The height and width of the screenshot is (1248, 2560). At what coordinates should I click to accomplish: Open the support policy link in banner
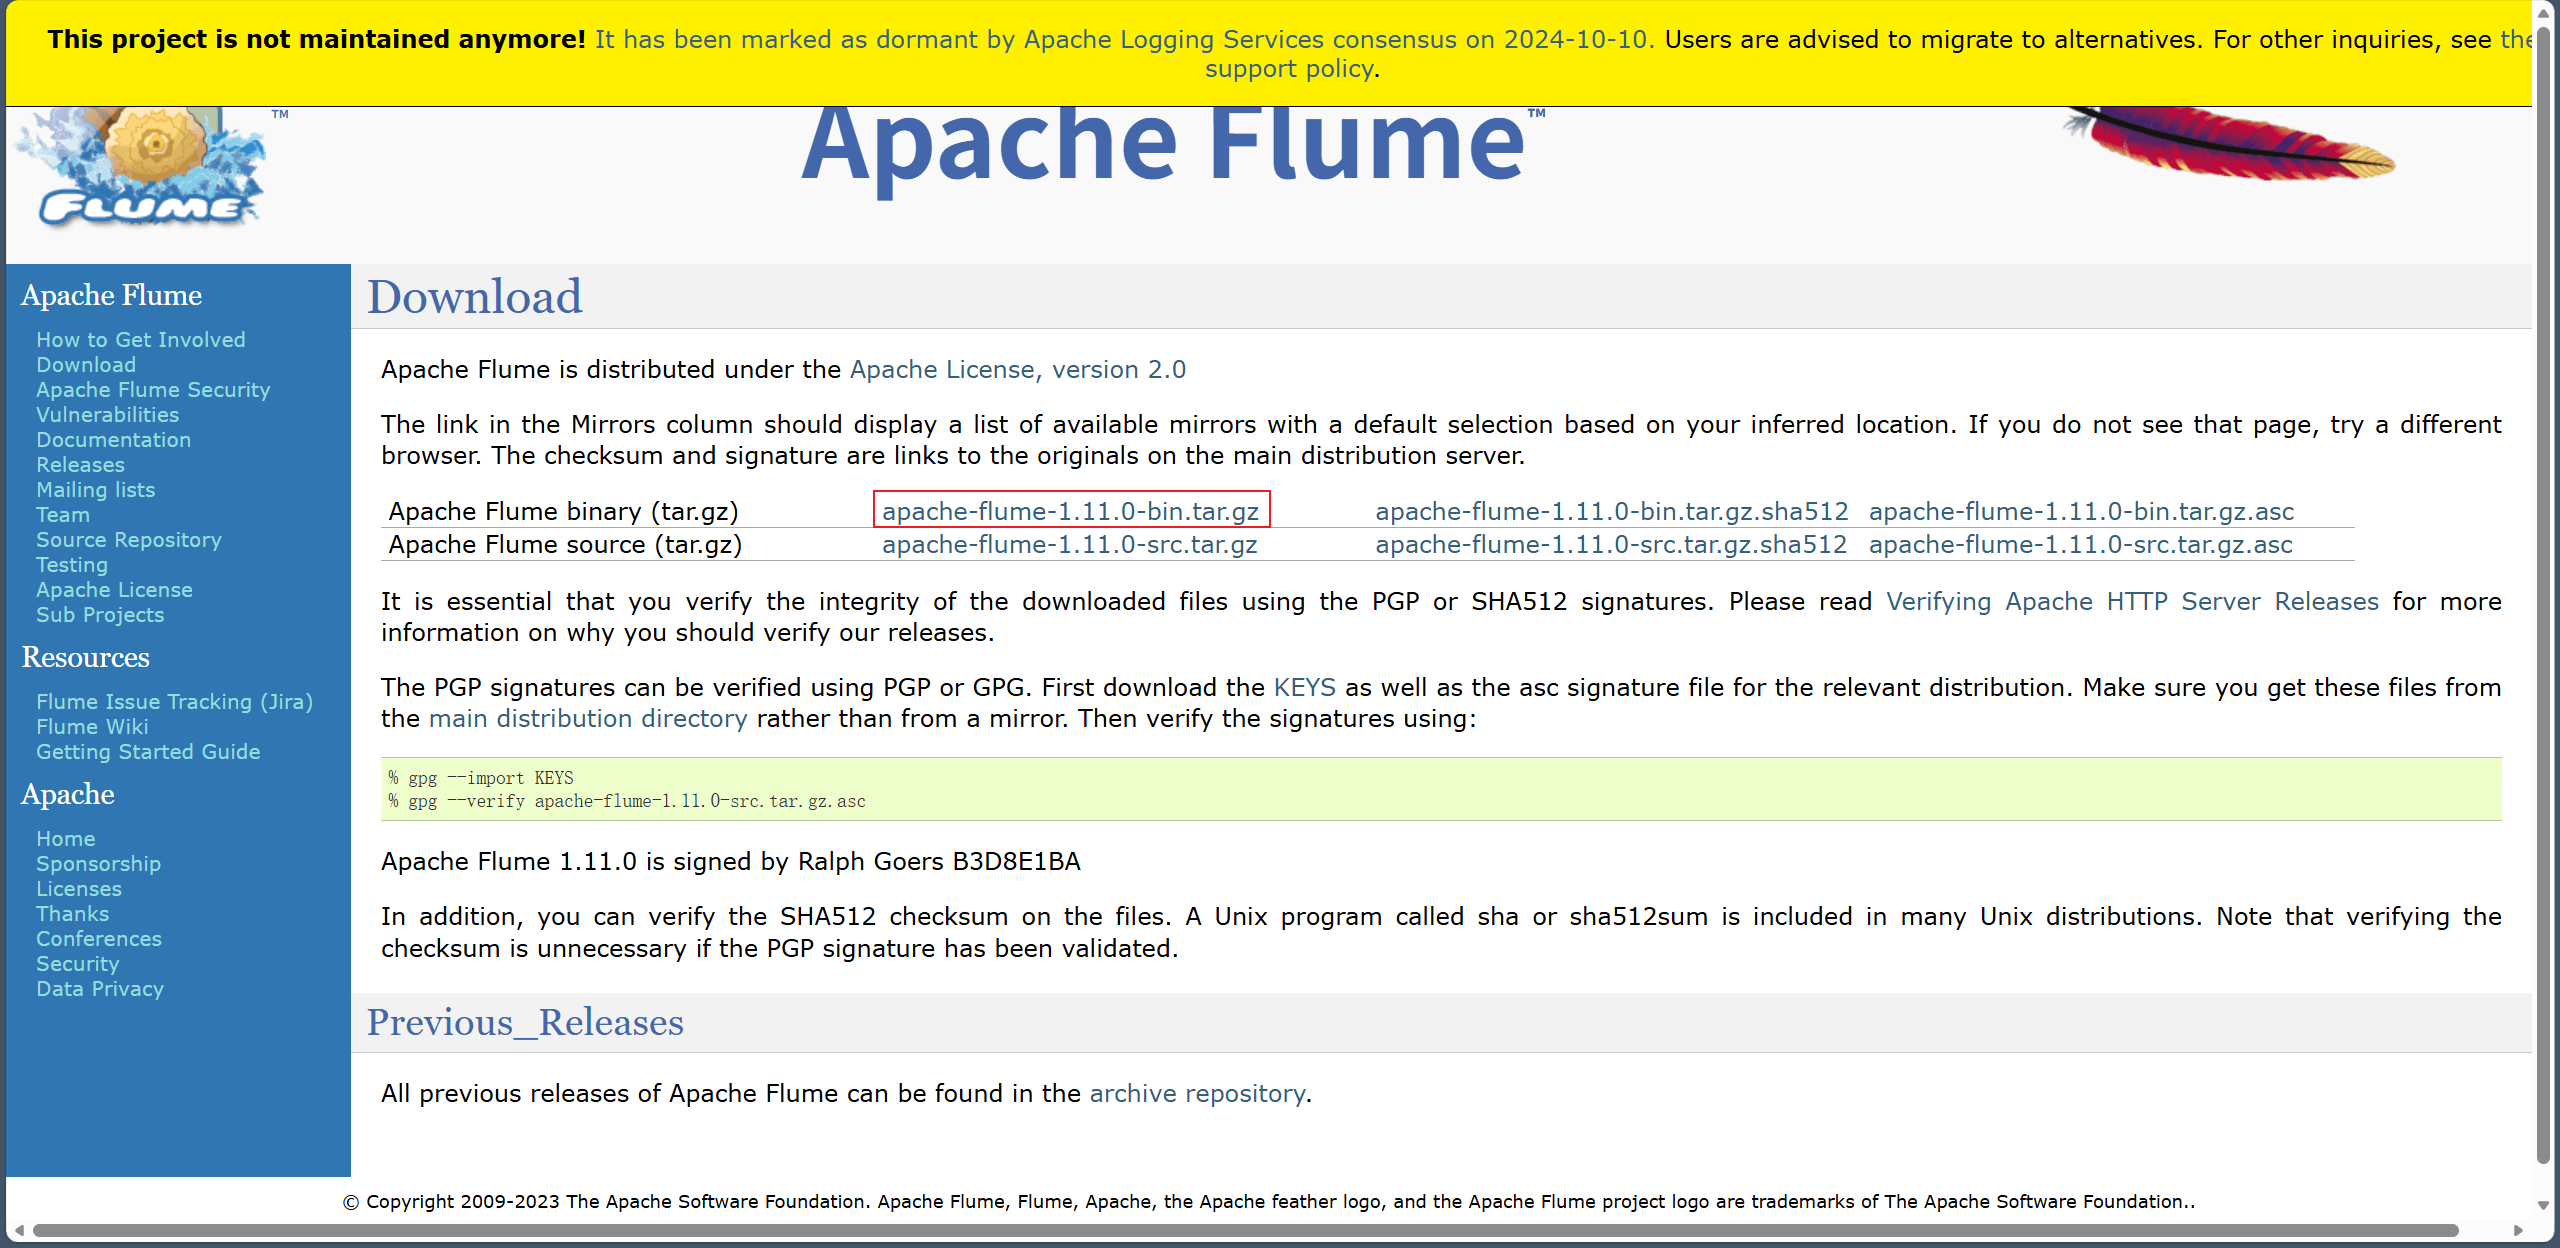point(1290,68)
